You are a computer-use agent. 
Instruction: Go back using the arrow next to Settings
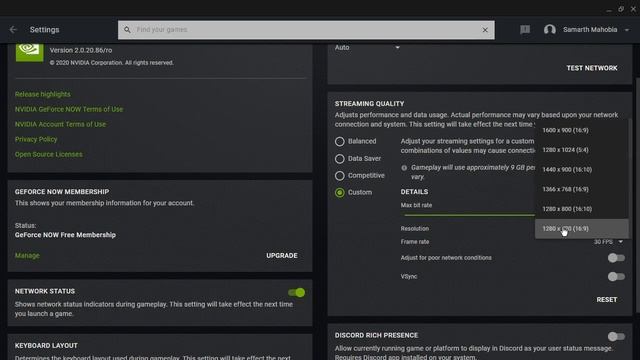click(x=13, y=30)
